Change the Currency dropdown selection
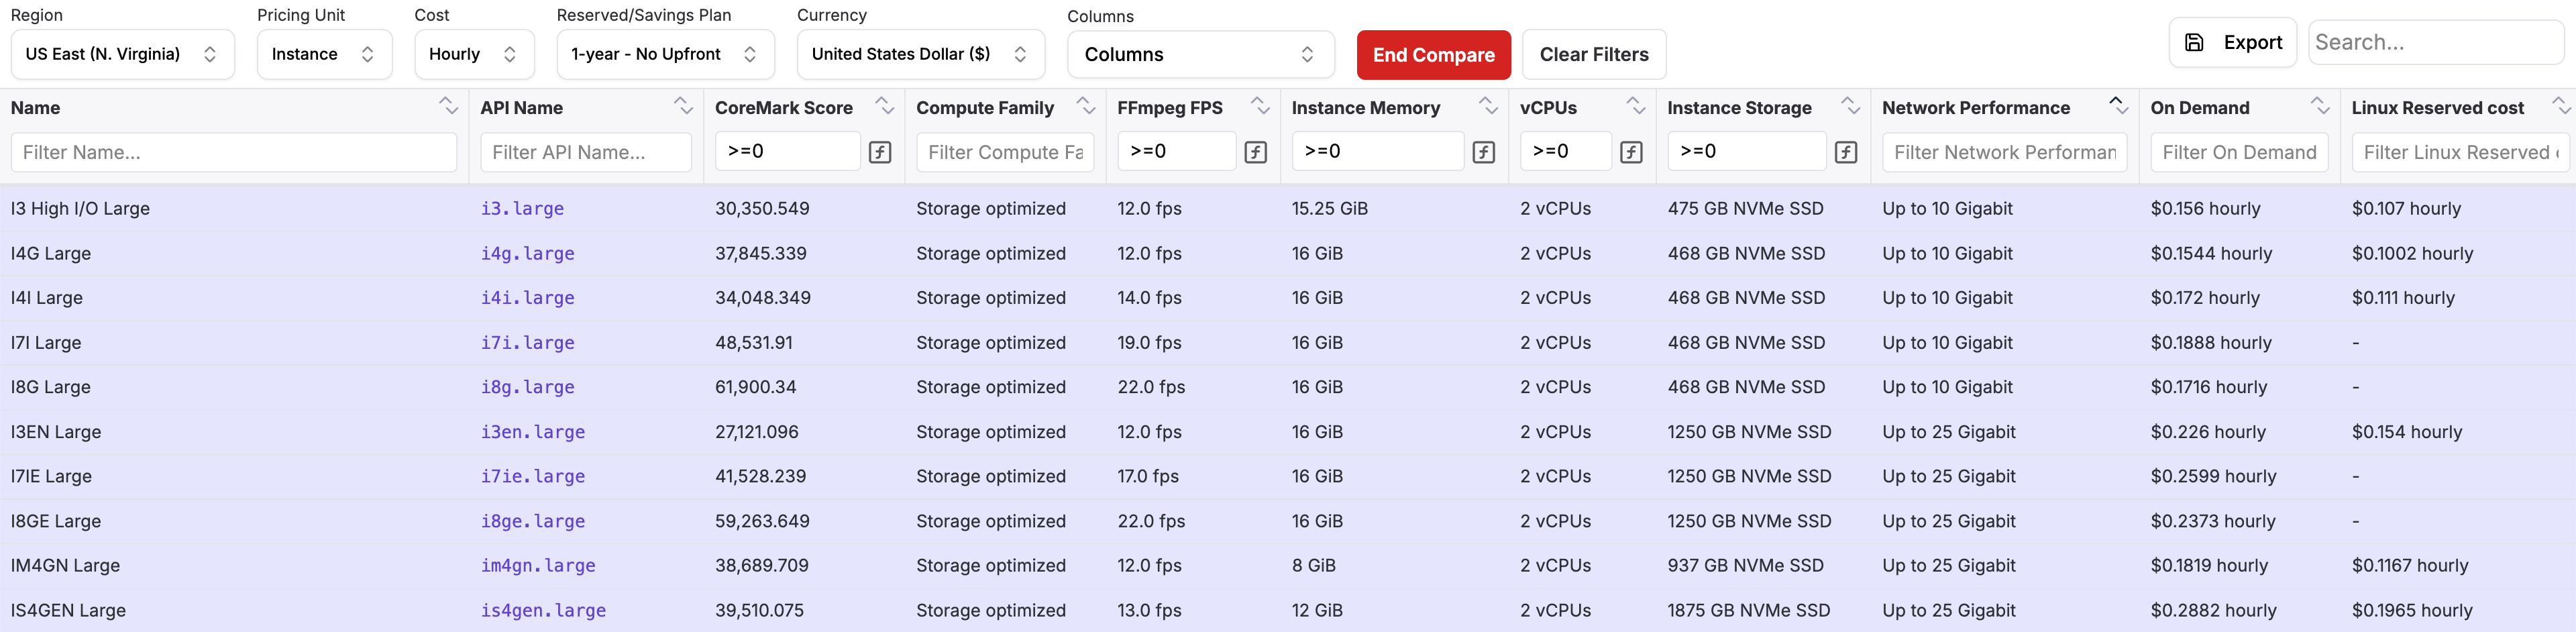Viewport: 2576px width, 632px height. [x=920, y=54]
